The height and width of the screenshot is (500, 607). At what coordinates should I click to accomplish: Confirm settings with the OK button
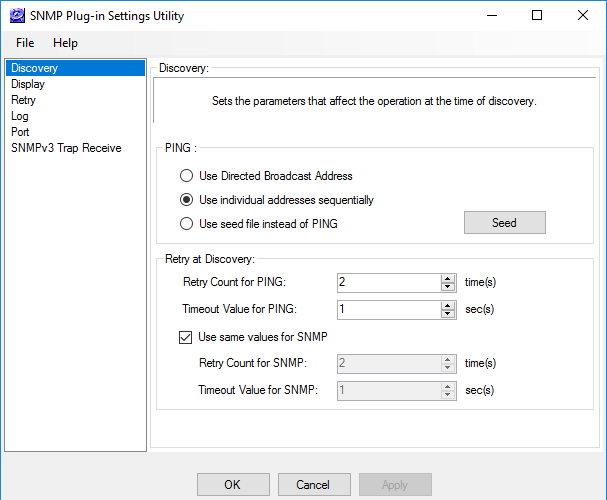(233, 485)
